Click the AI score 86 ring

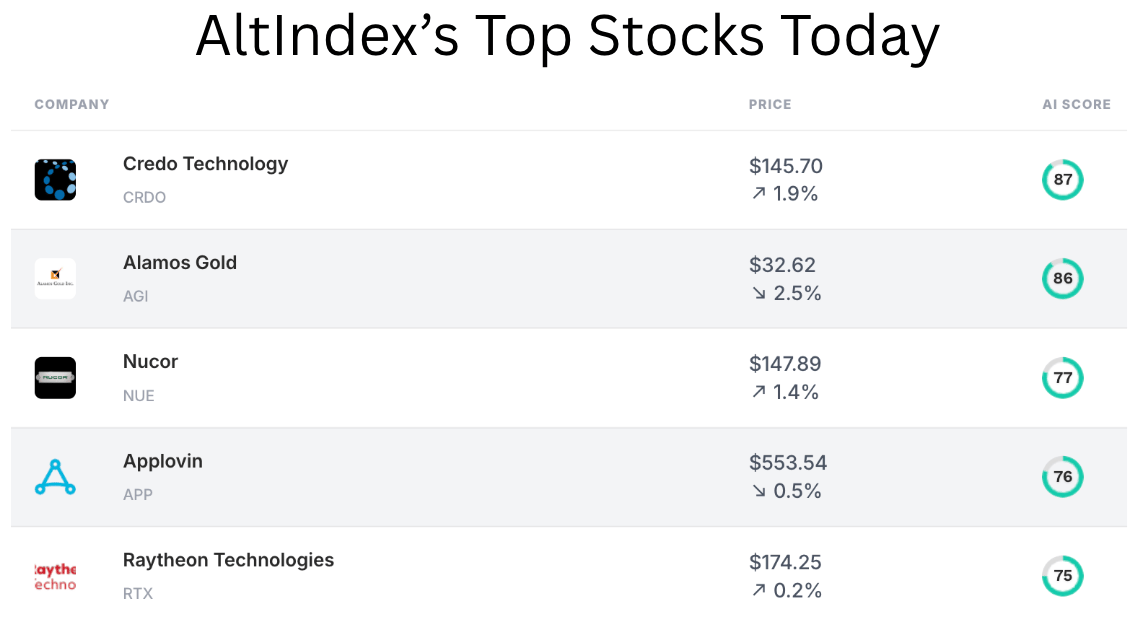1062,279
